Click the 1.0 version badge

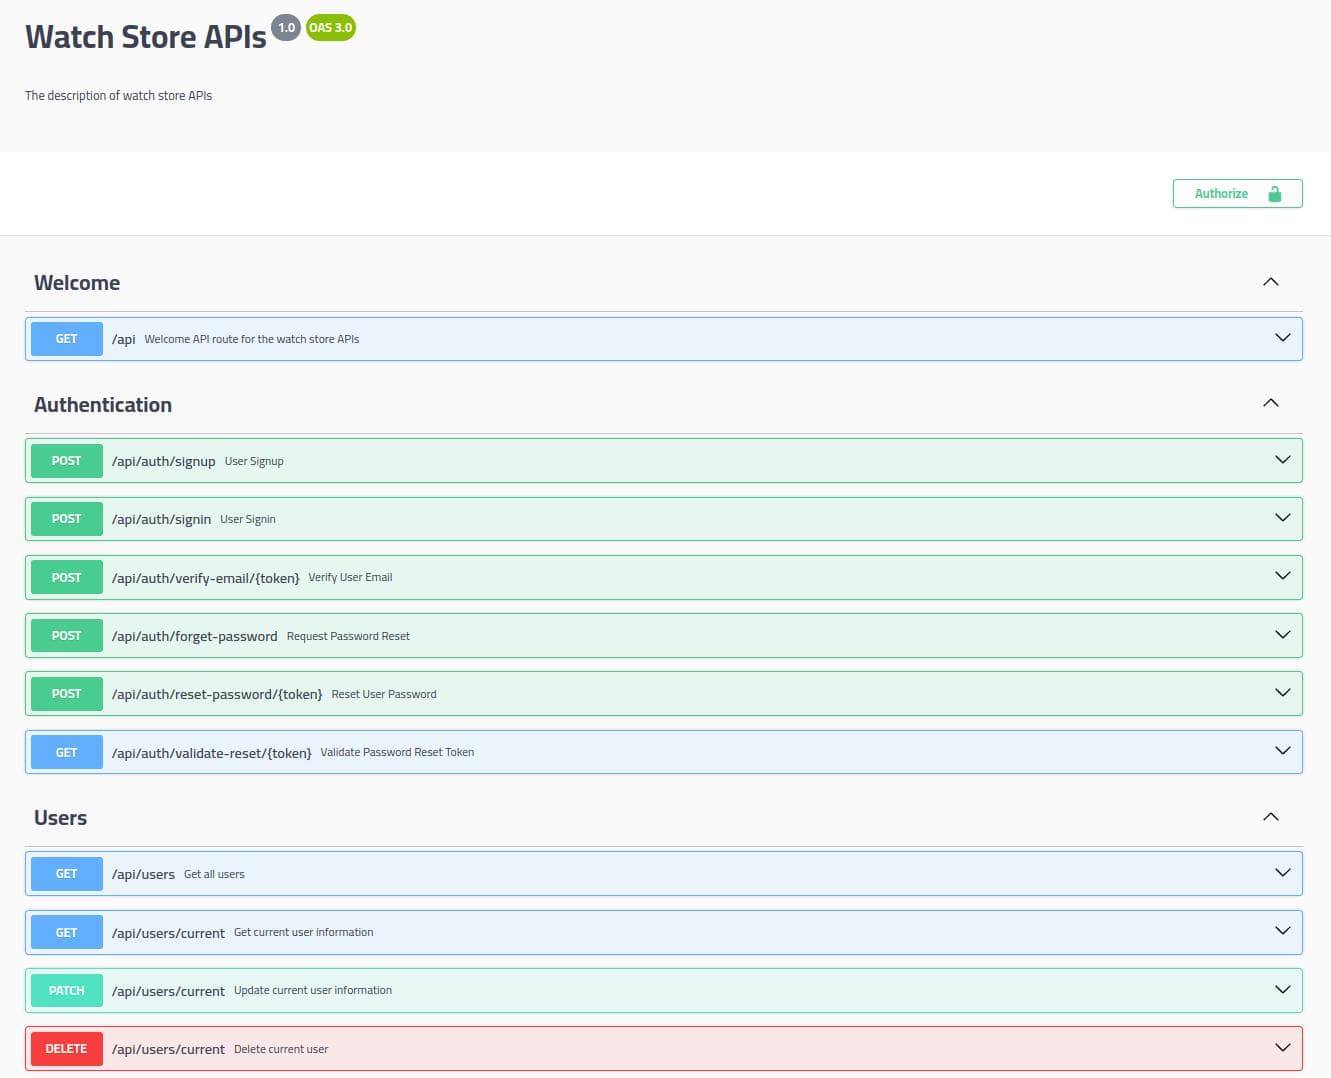pos(287,27)
